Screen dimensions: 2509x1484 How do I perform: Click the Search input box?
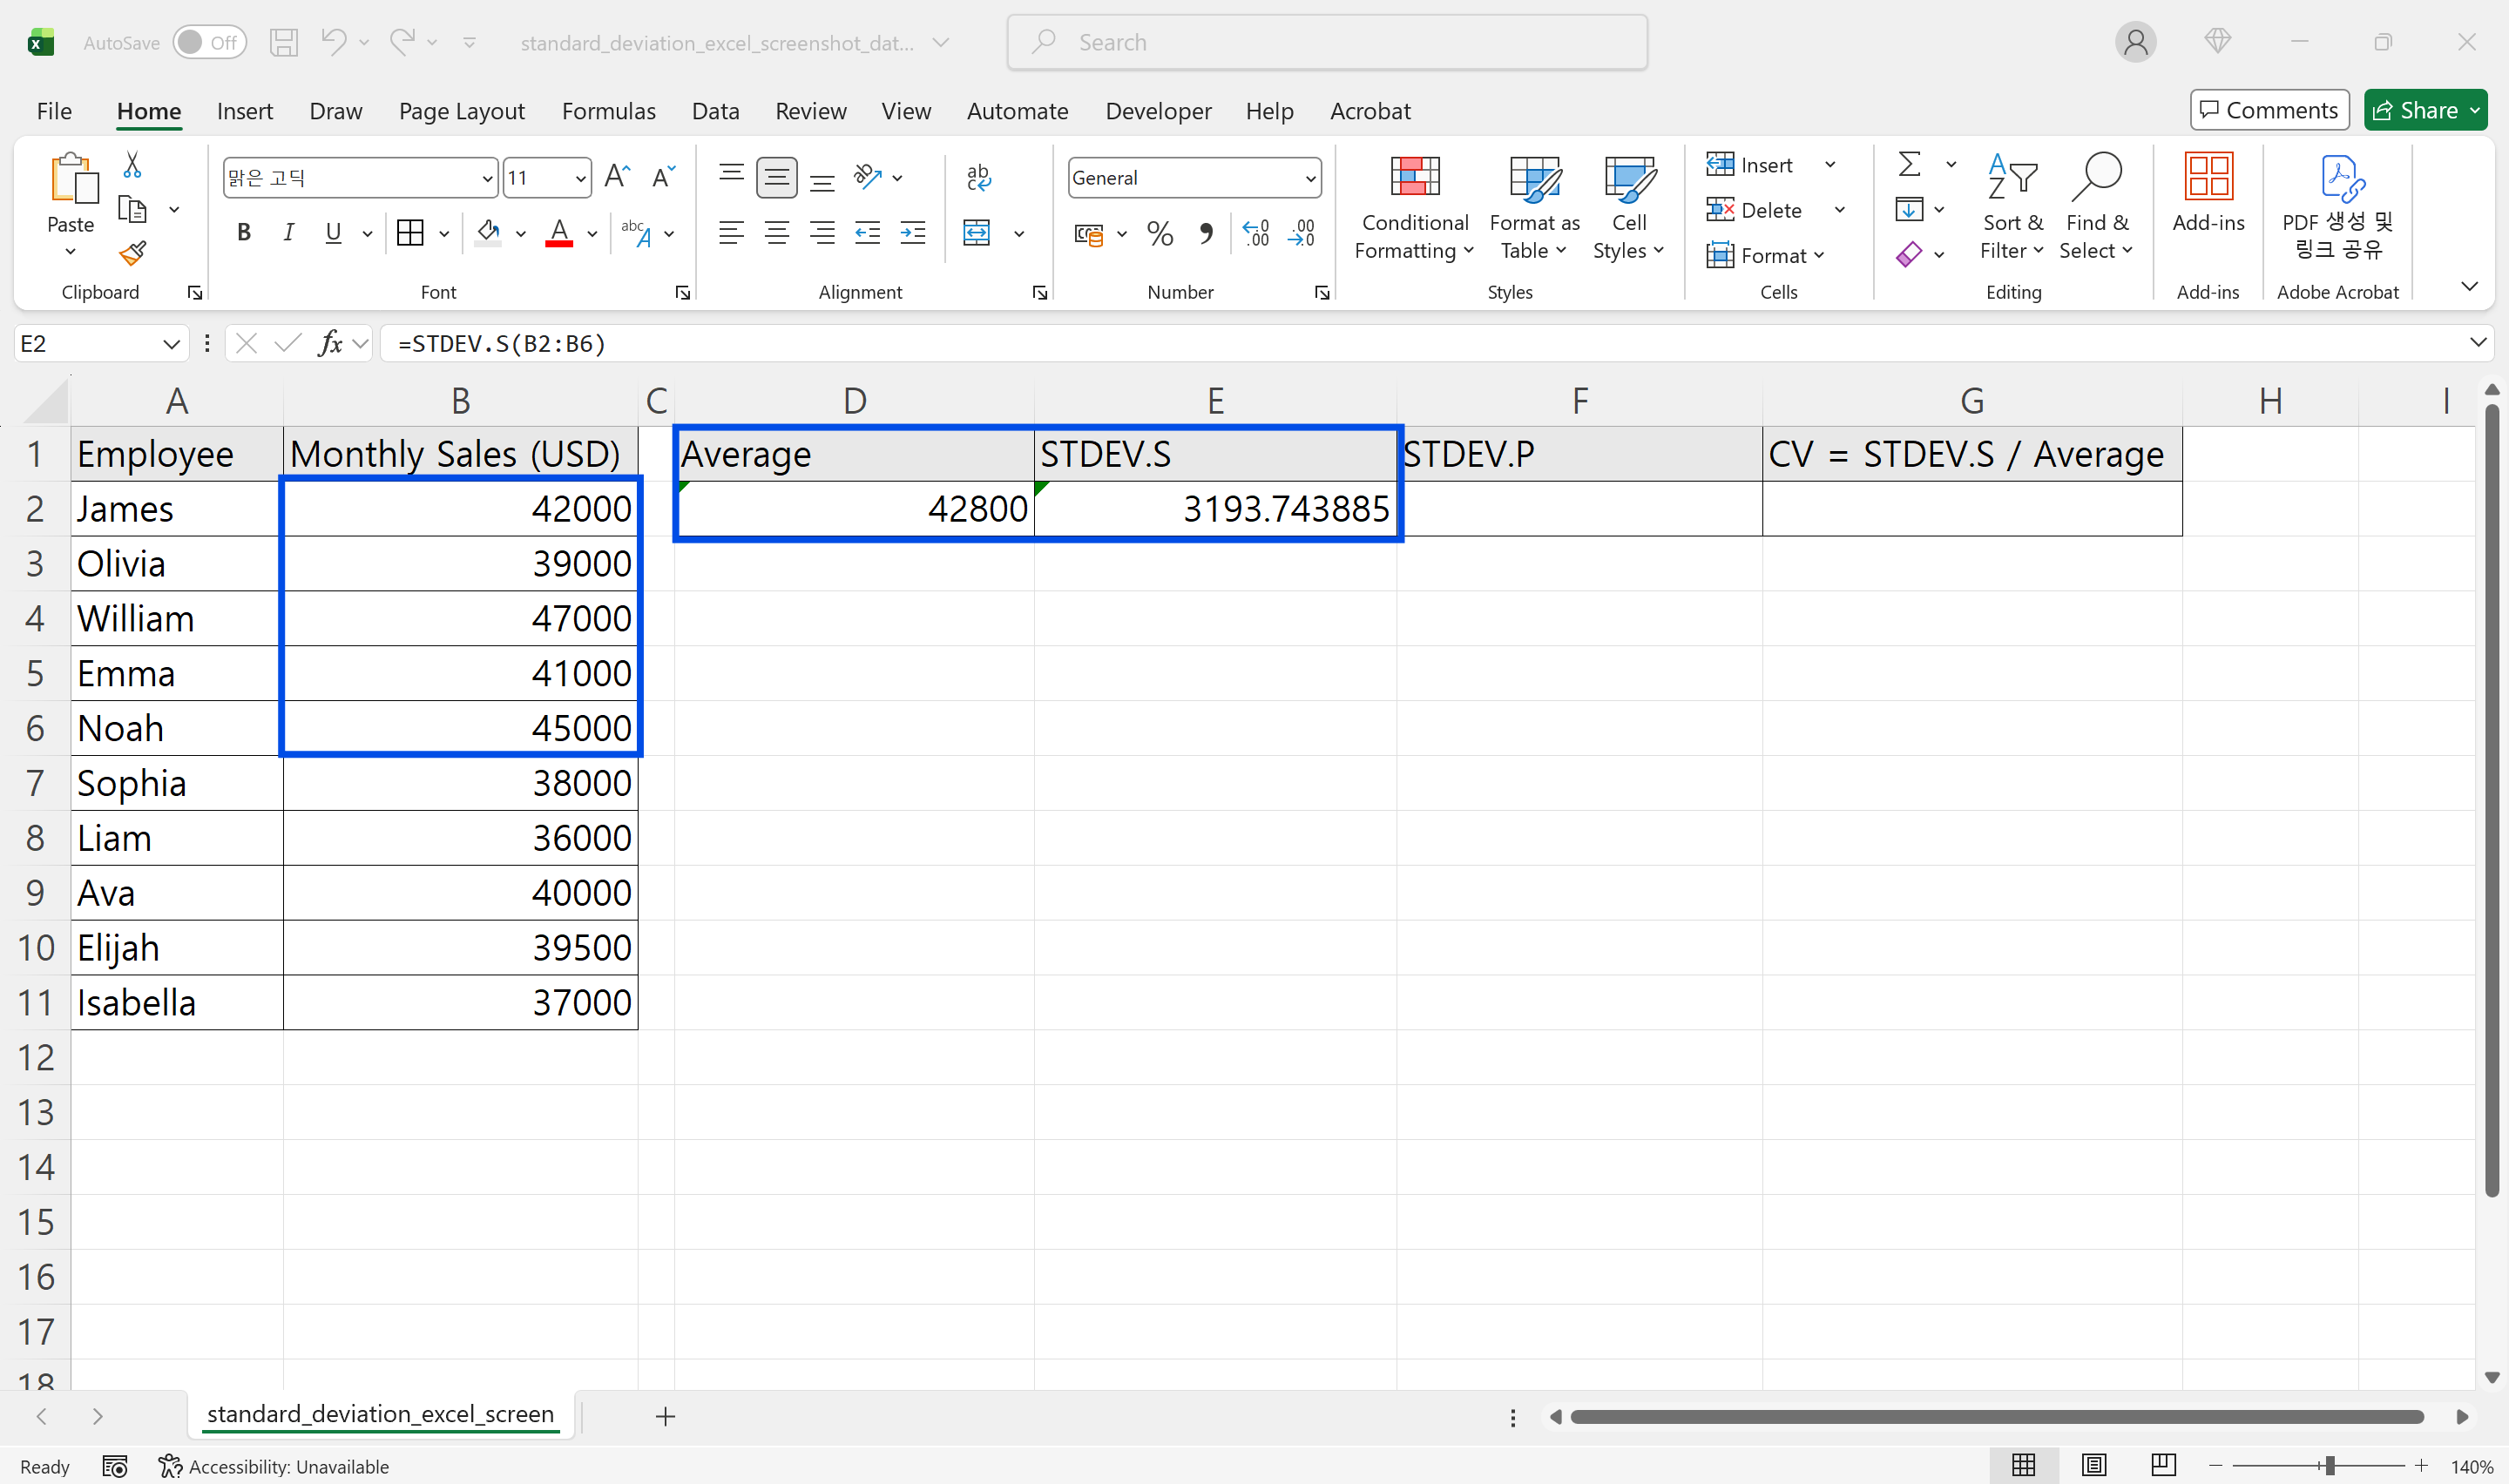1326,42
